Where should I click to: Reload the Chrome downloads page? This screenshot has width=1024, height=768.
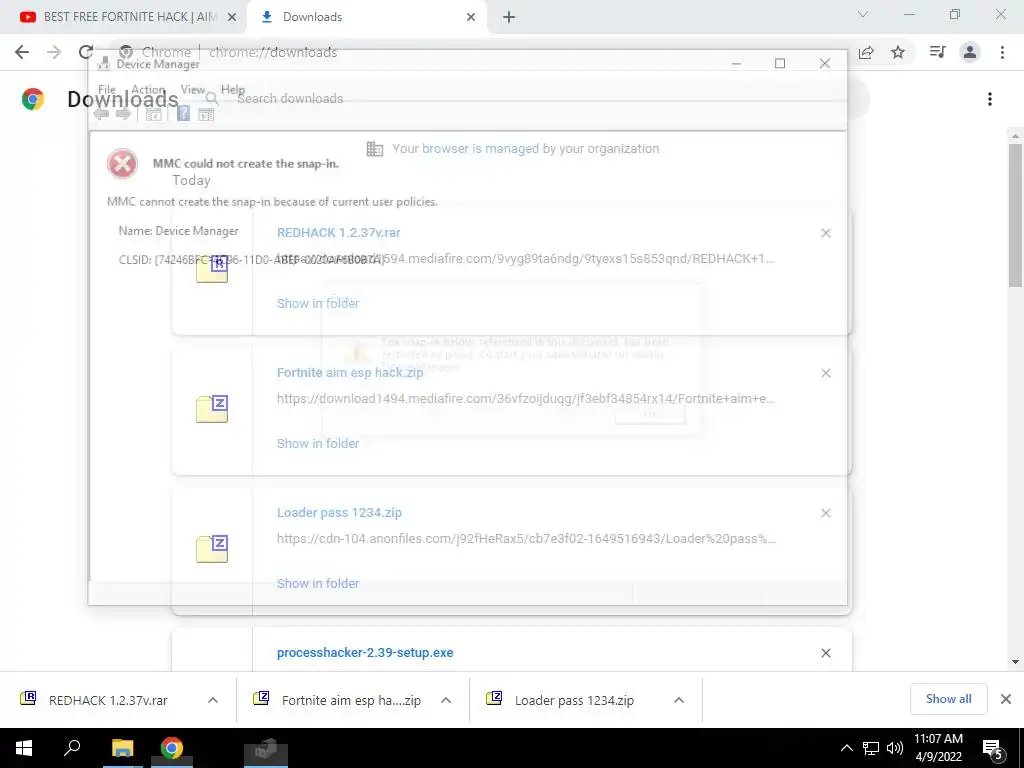coord(86,52)
